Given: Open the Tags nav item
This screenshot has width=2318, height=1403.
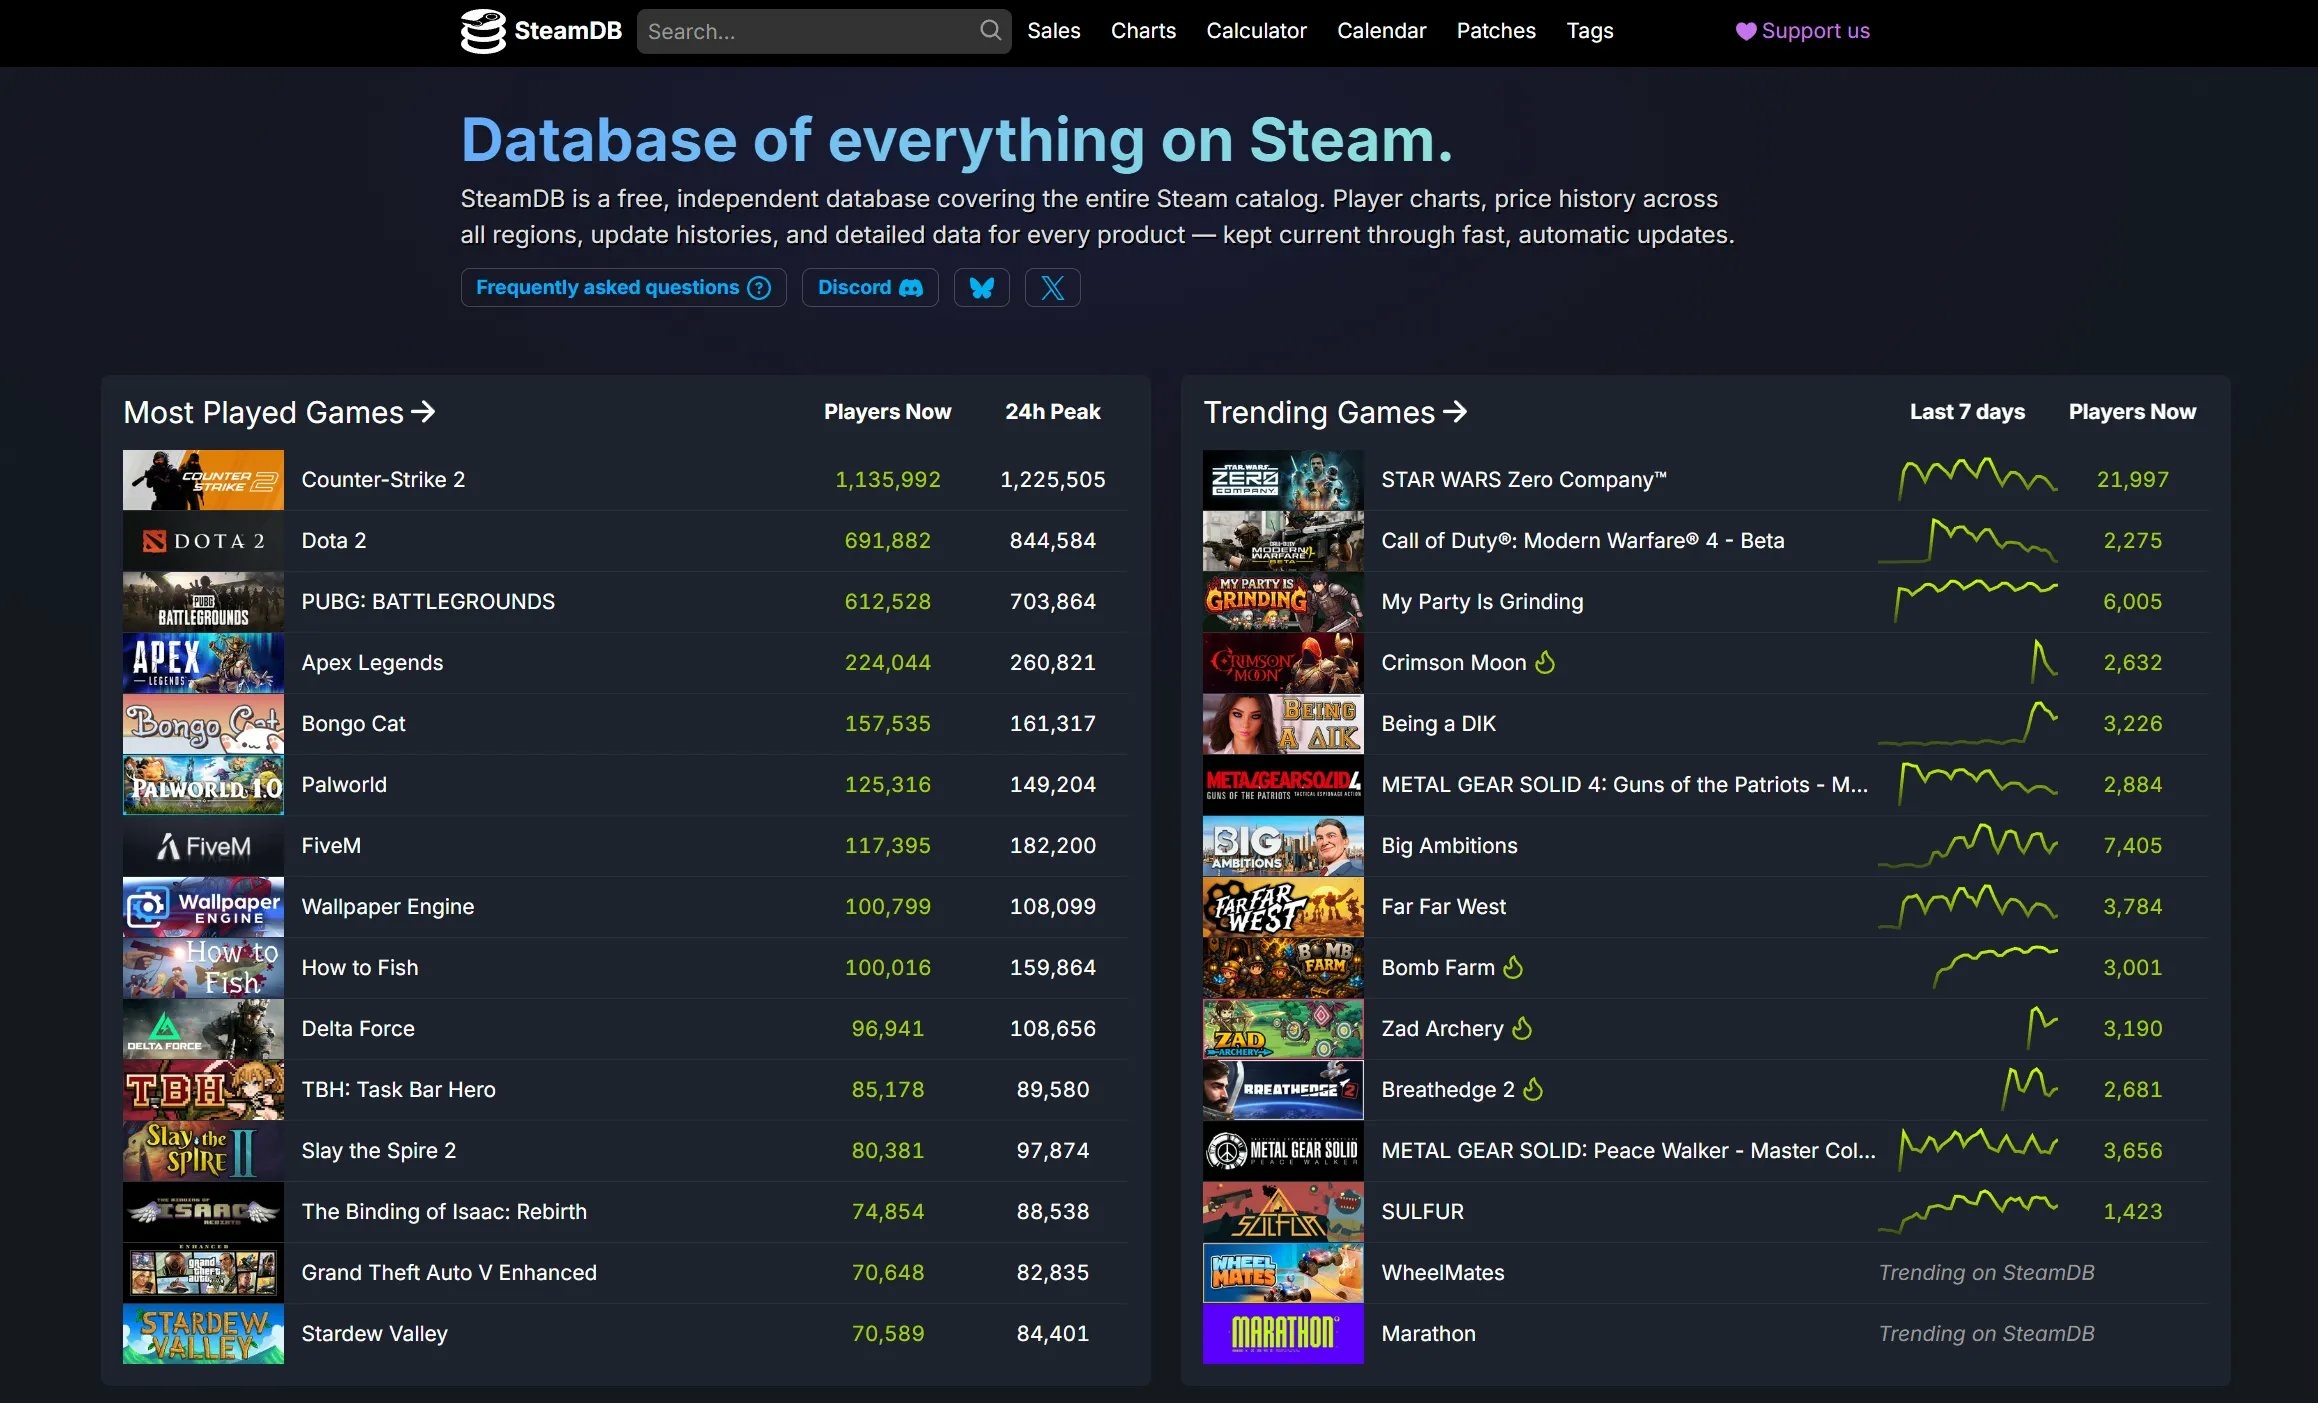Looking at the screenshot, I should click(1589, 31).
